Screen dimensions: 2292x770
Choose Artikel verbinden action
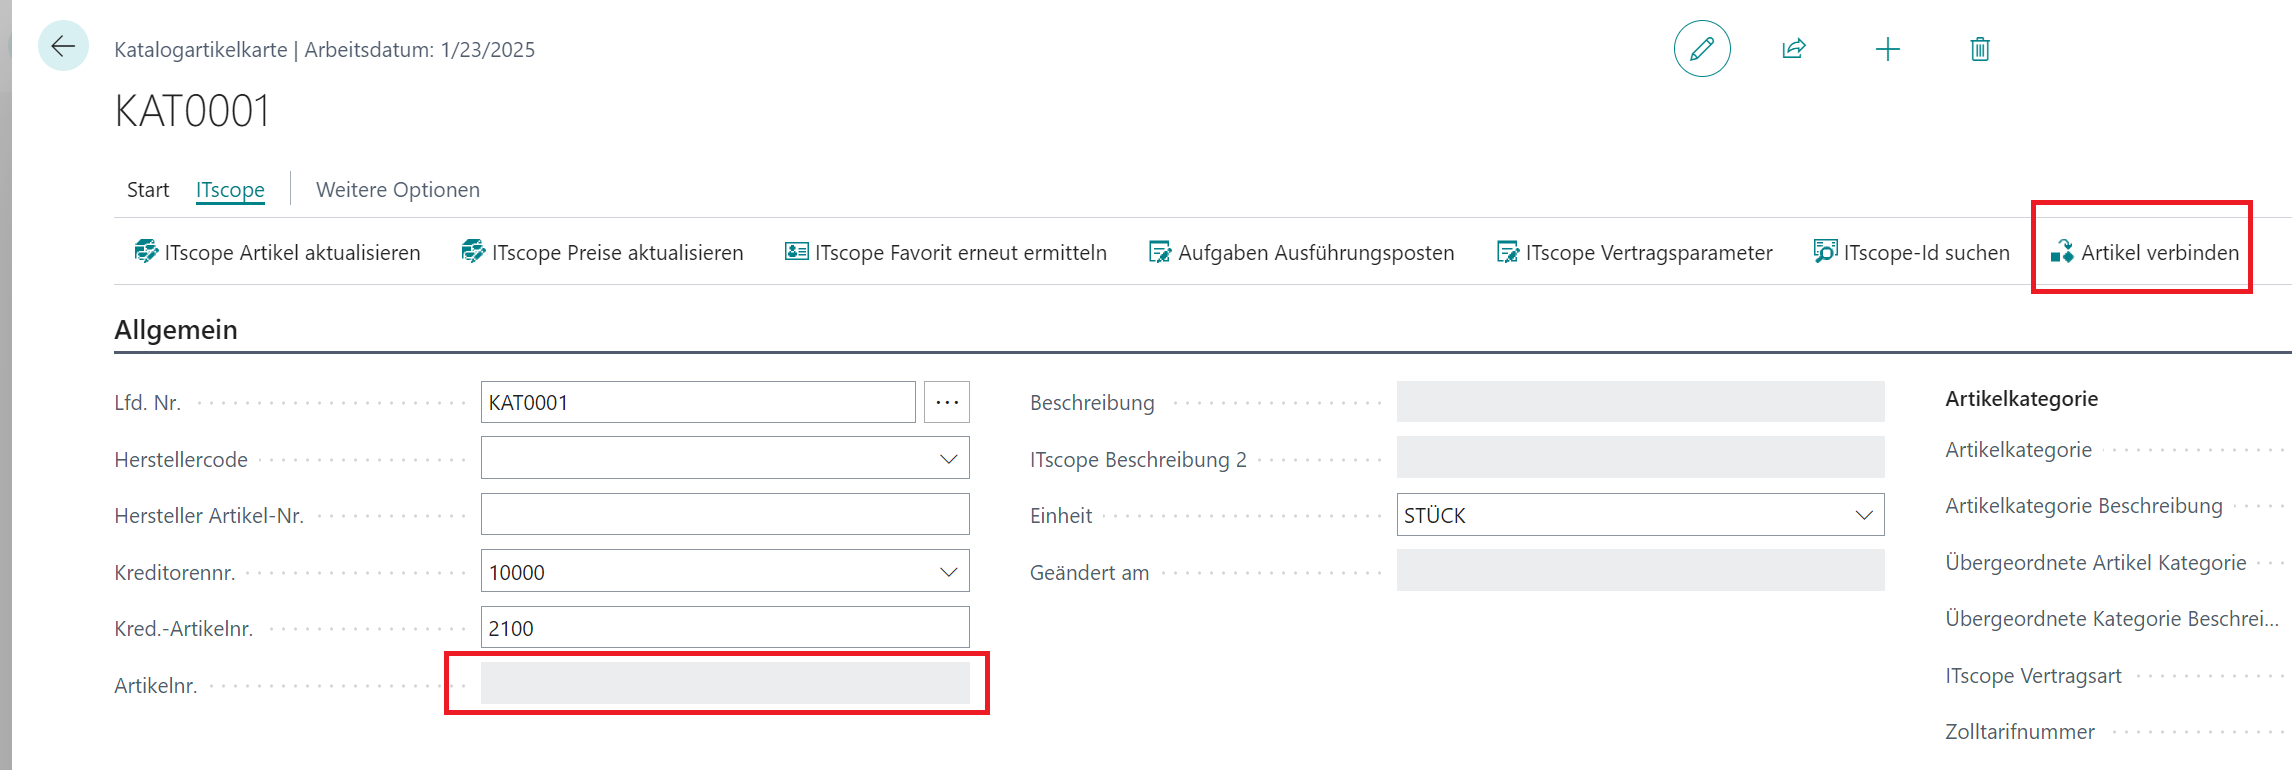pos(2145,252)
